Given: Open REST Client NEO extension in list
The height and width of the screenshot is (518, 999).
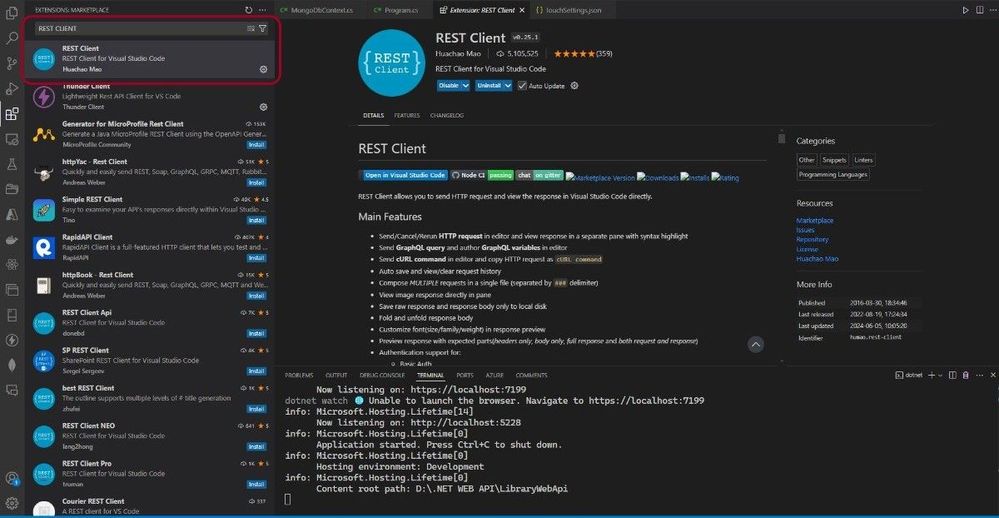Looking at the screenshot, I should point(151,436).
